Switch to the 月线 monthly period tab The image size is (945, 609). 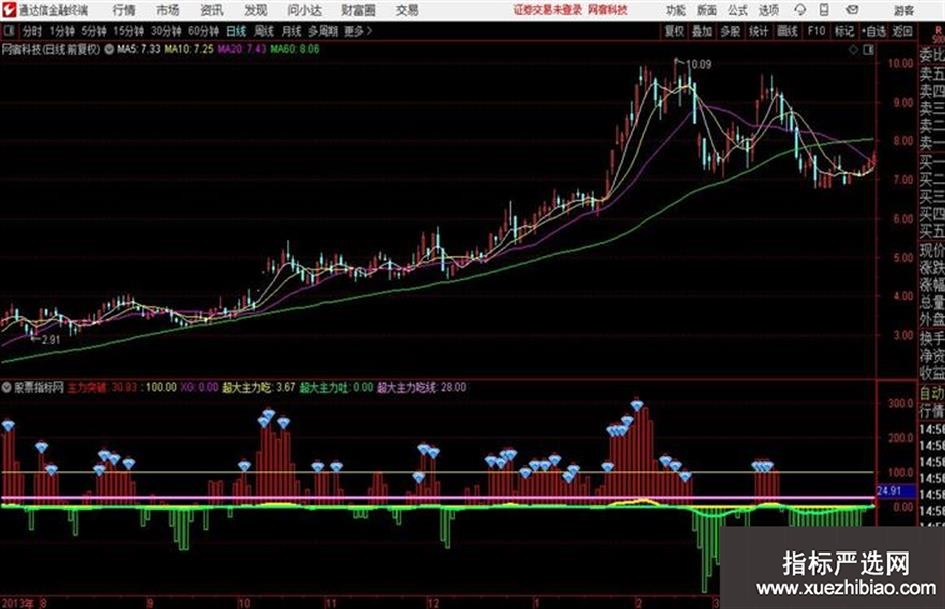pyautogui.click(x=291, y=31)
